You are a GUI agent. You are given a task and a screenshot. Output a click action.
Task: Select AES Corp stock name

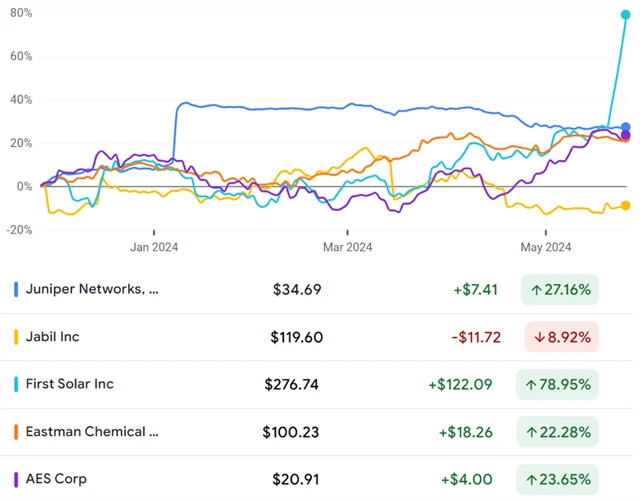(x=59, y=479)
